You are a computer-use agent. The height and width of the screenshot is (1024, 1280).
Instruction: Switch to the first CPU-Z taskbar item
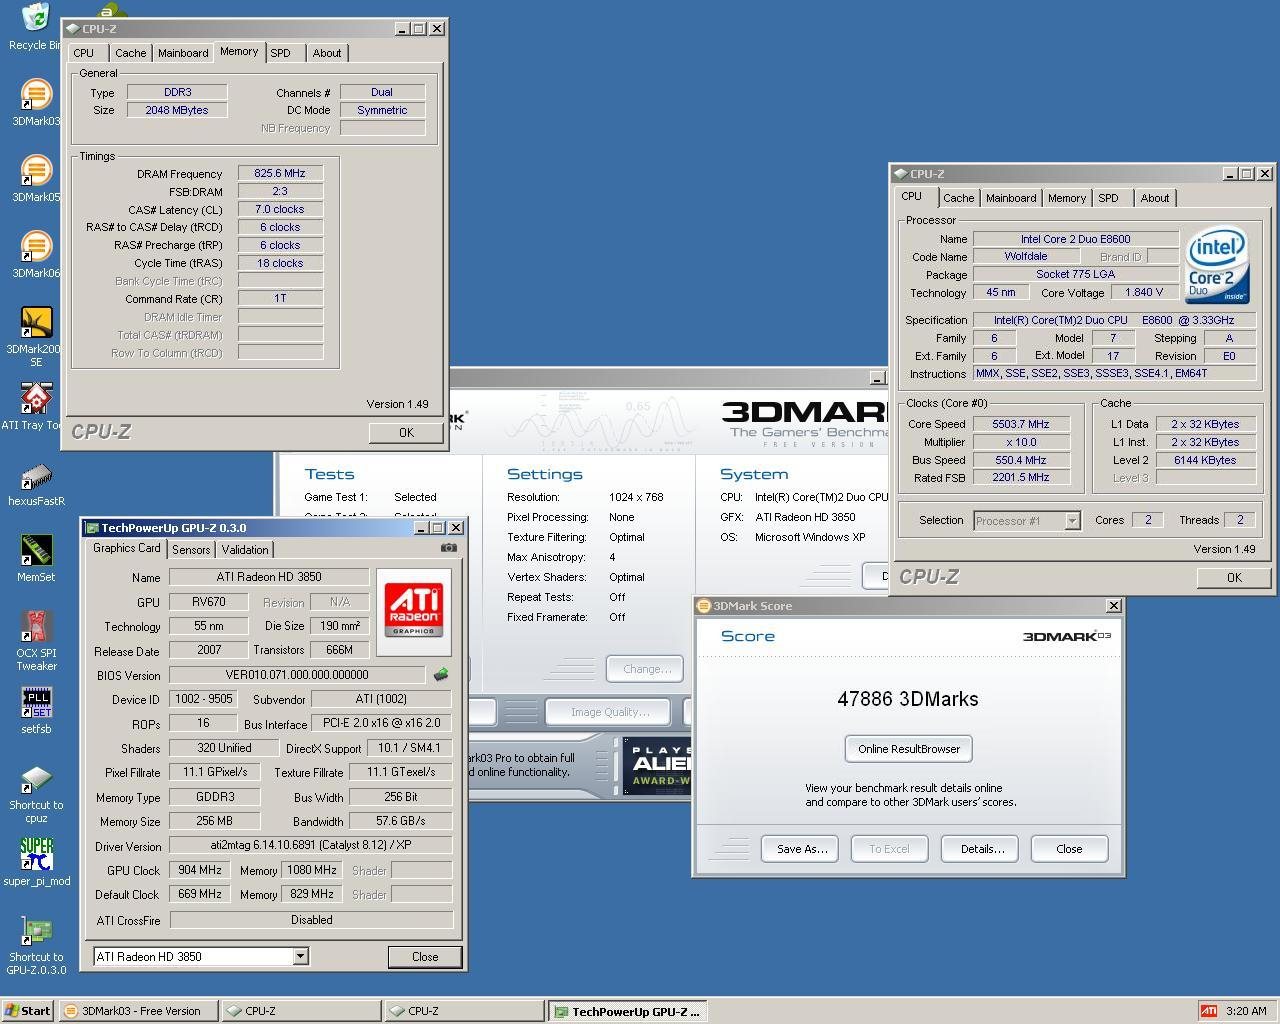coord(301,1011)
